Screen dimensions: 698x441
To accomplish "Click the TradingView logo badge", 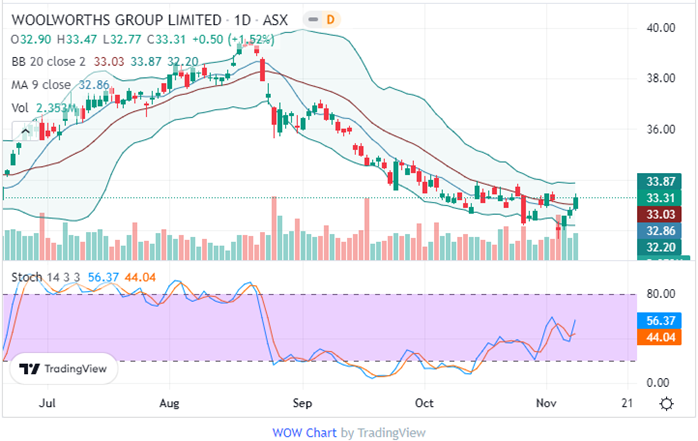I will coord(64,369).
